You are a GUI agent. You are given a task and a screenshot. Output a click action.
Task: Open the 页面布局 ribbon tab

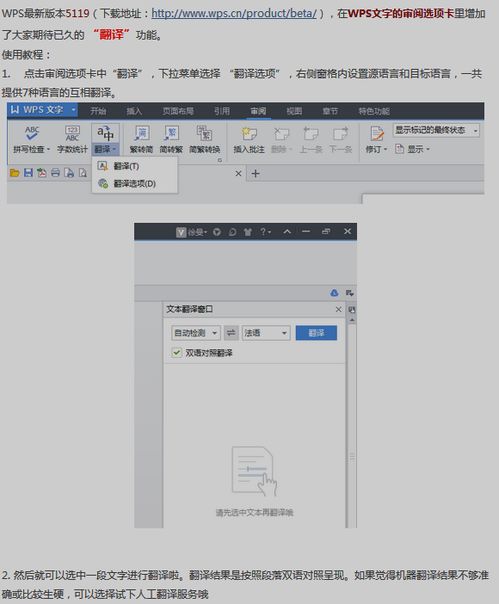(x=178, y=111)
